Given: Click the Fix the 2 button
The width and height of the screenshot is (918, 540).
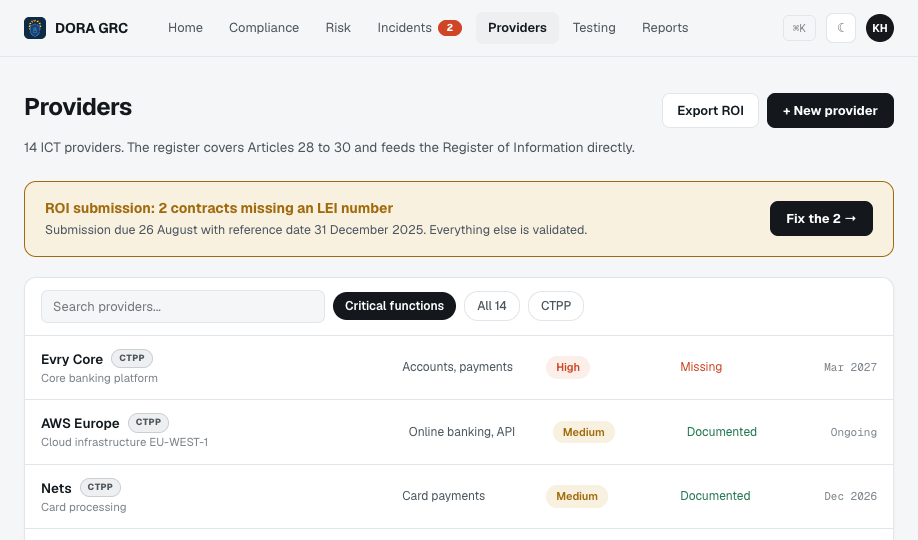Looking at the screenshot, I should [821, 218].
